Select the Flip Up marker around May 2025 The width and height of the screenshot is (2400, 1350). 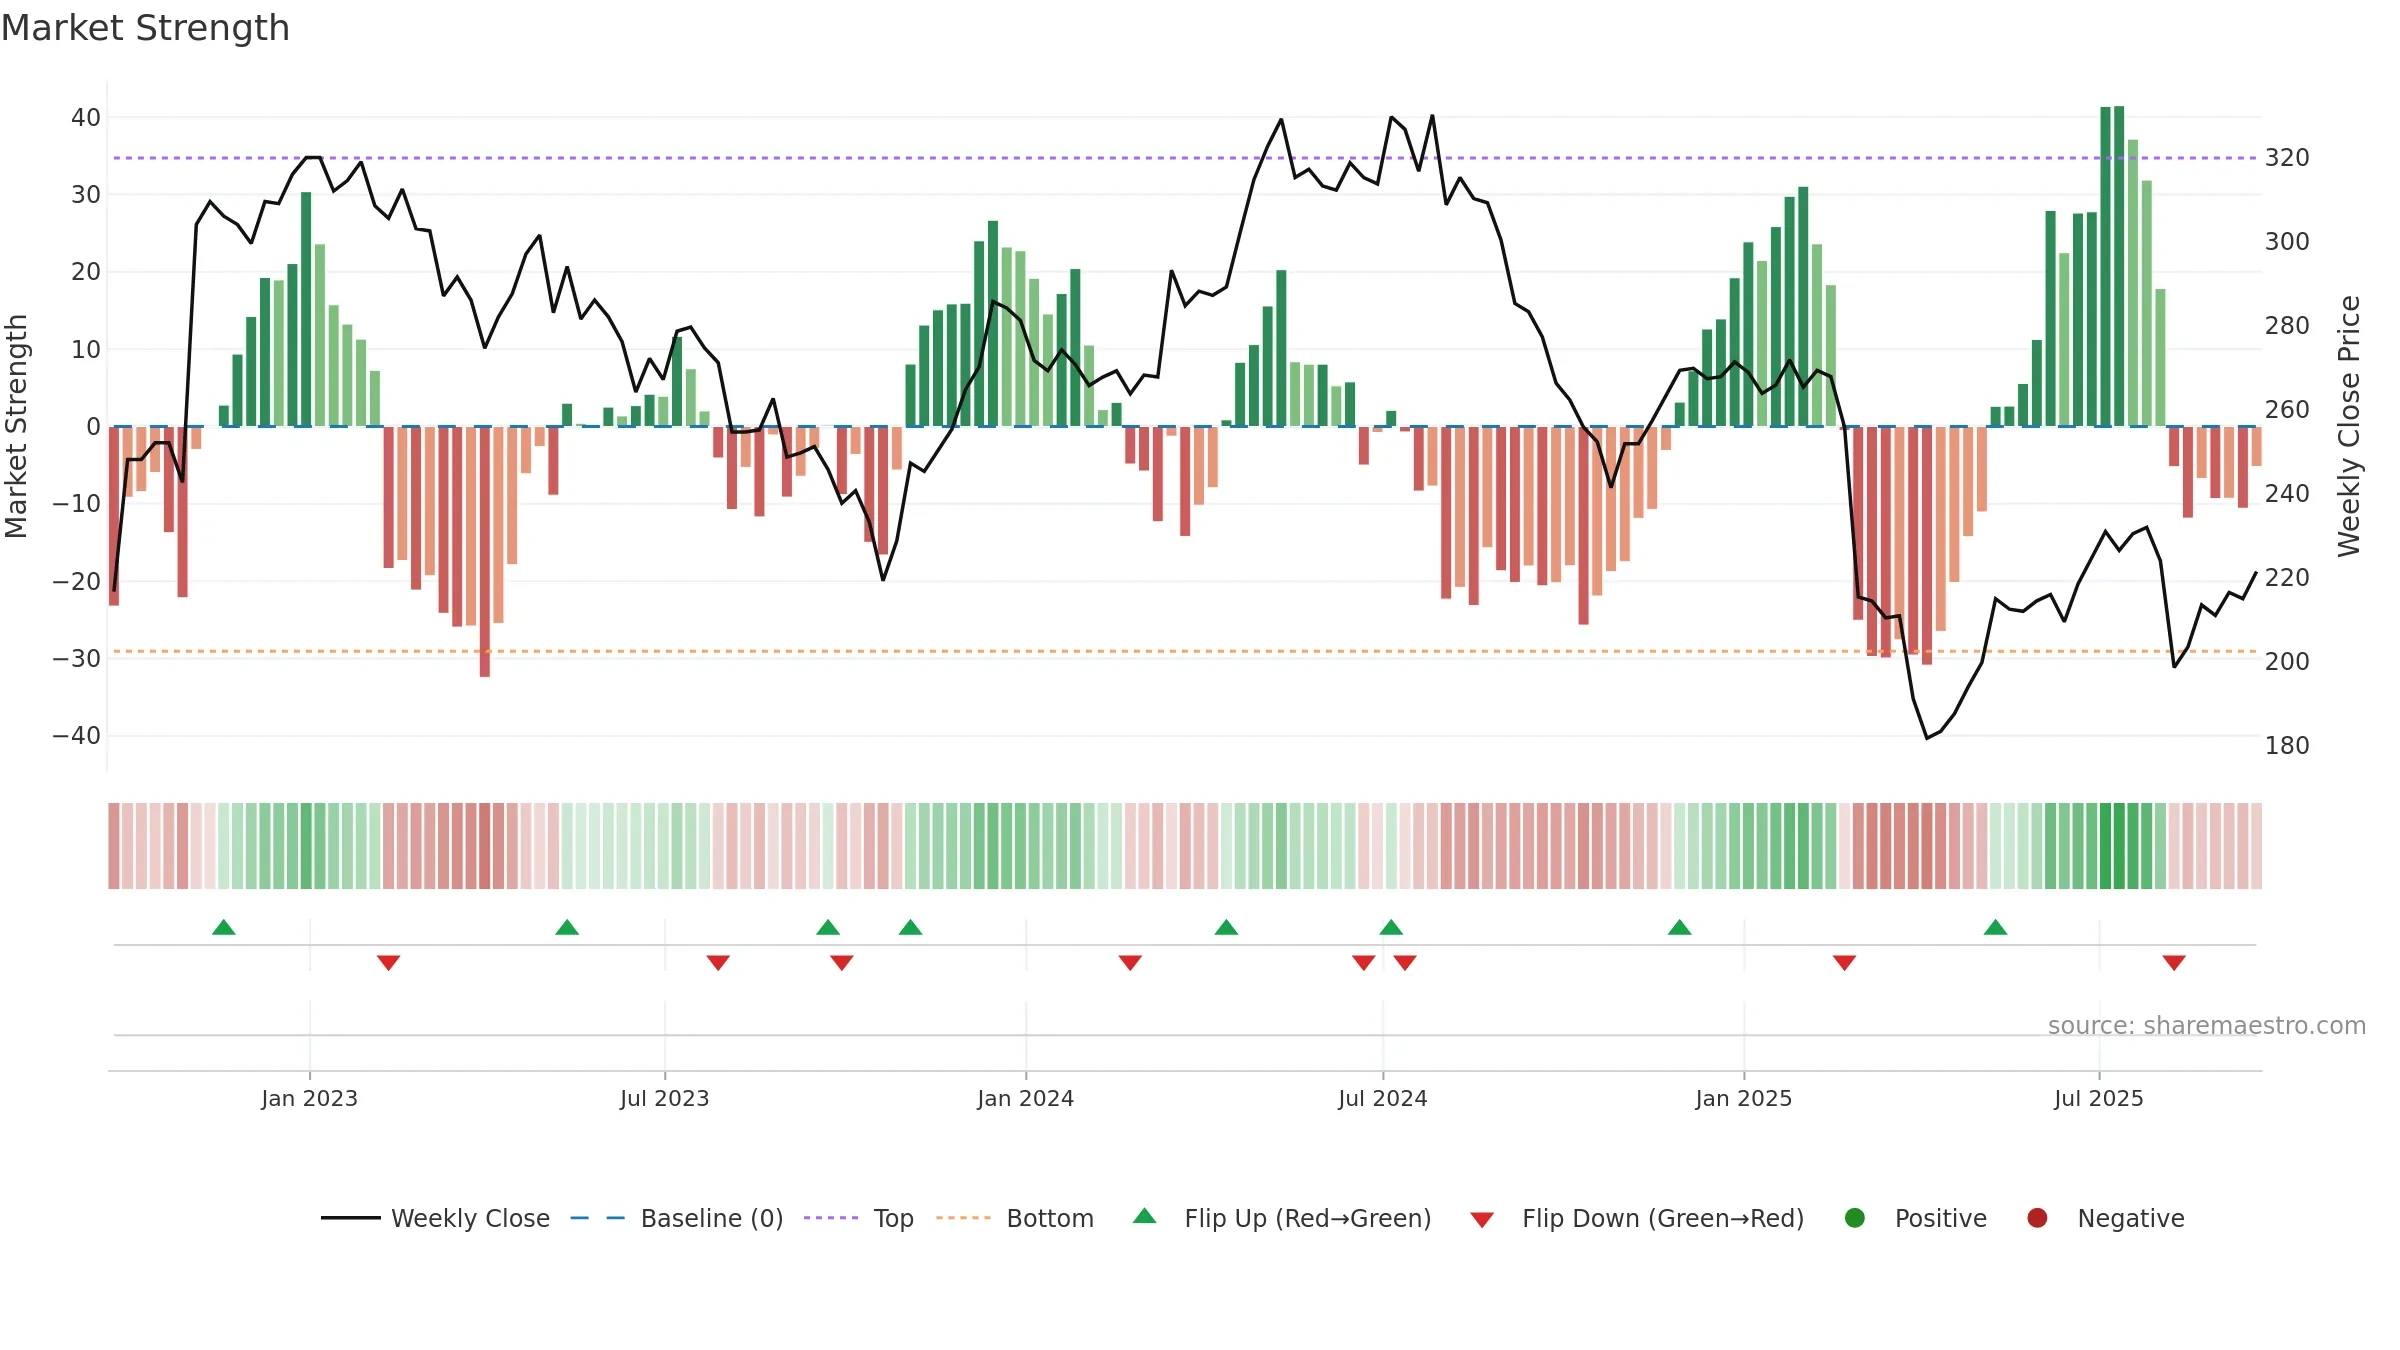tap(1996, 927)
